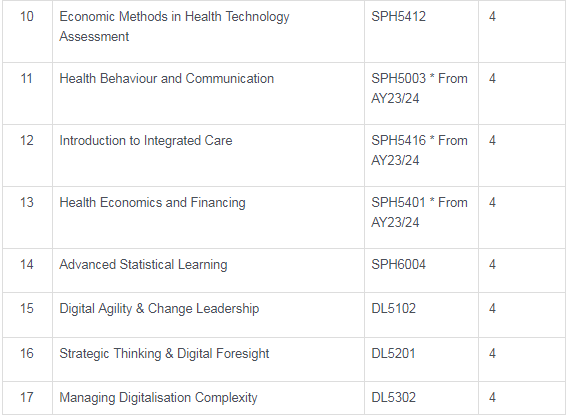This screenshot has width=569, height=416.
Task: Click course code DL5302
Action: [x=393, y=397]
